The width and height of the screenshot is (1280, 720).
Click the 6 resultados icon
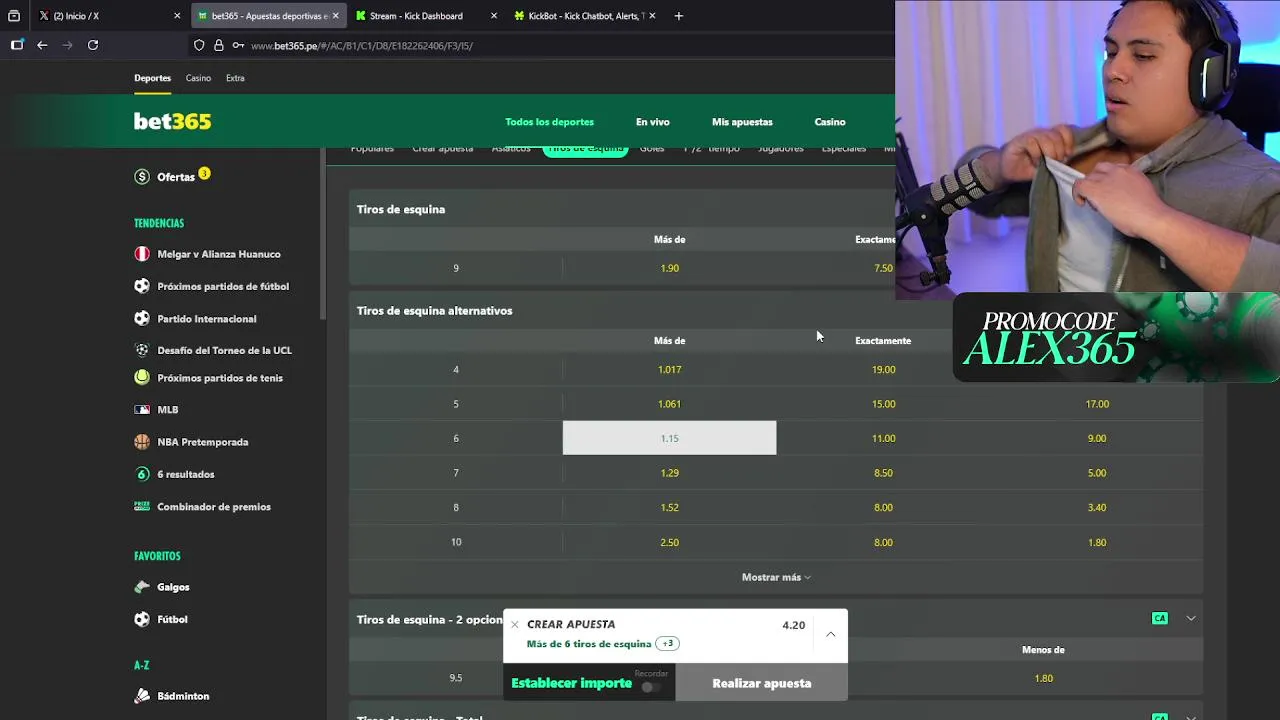pyautogui.click(x=142, y=474)
